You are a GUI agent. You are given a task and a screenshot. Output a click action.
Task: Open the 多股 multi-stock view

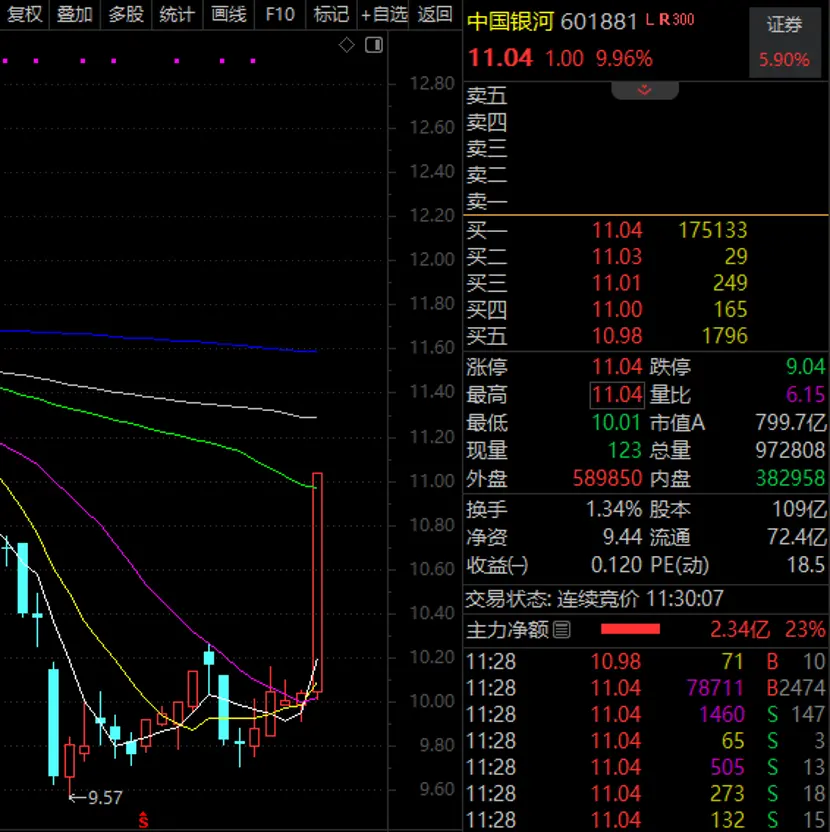(126, 14)
